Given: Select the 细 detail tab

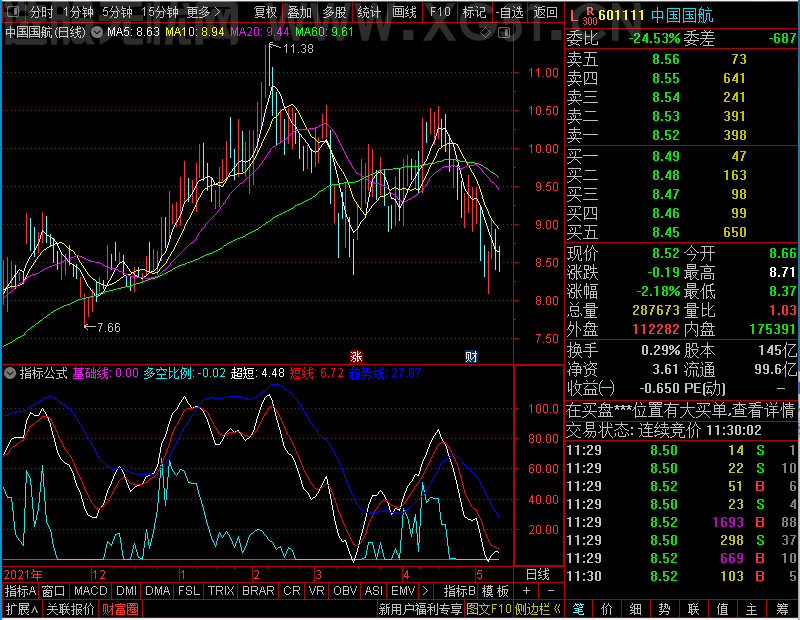Looking at the screenshot, I should coord(636,609).
